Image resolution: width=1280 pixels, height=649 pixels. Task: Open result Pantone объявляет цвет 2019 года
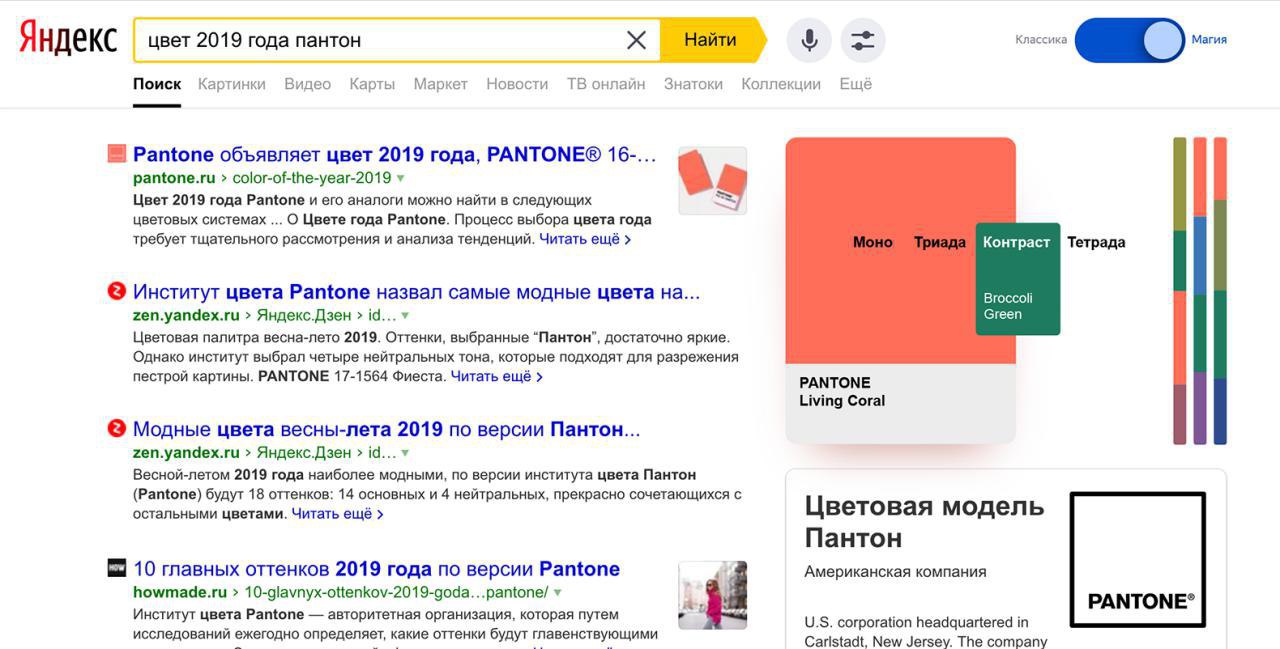[x=395, y=154]
